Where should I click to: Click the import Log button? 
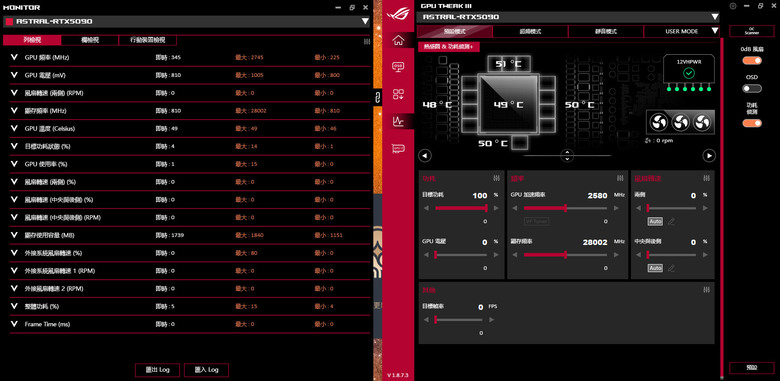tap(206, 370)
